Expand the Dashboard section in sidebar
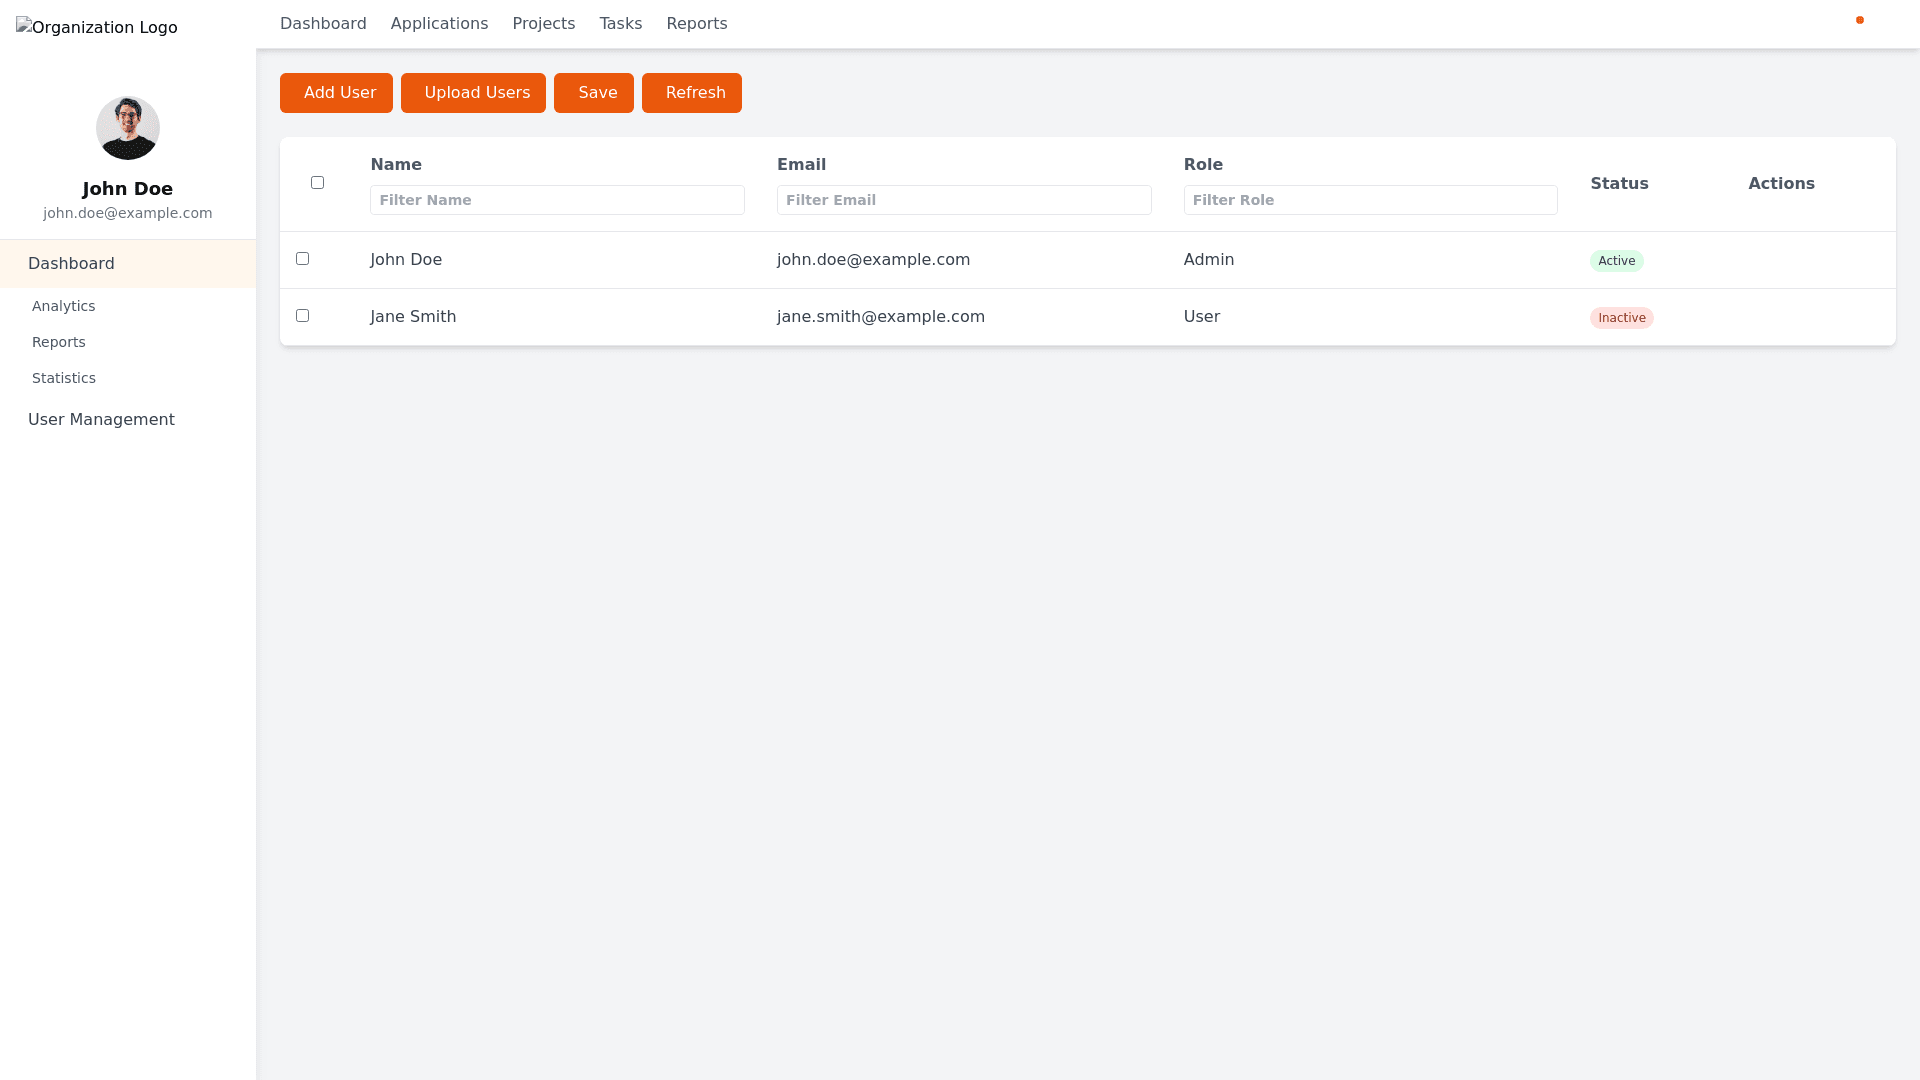This screenshot has width=1920, height=1080. (71, 263)
